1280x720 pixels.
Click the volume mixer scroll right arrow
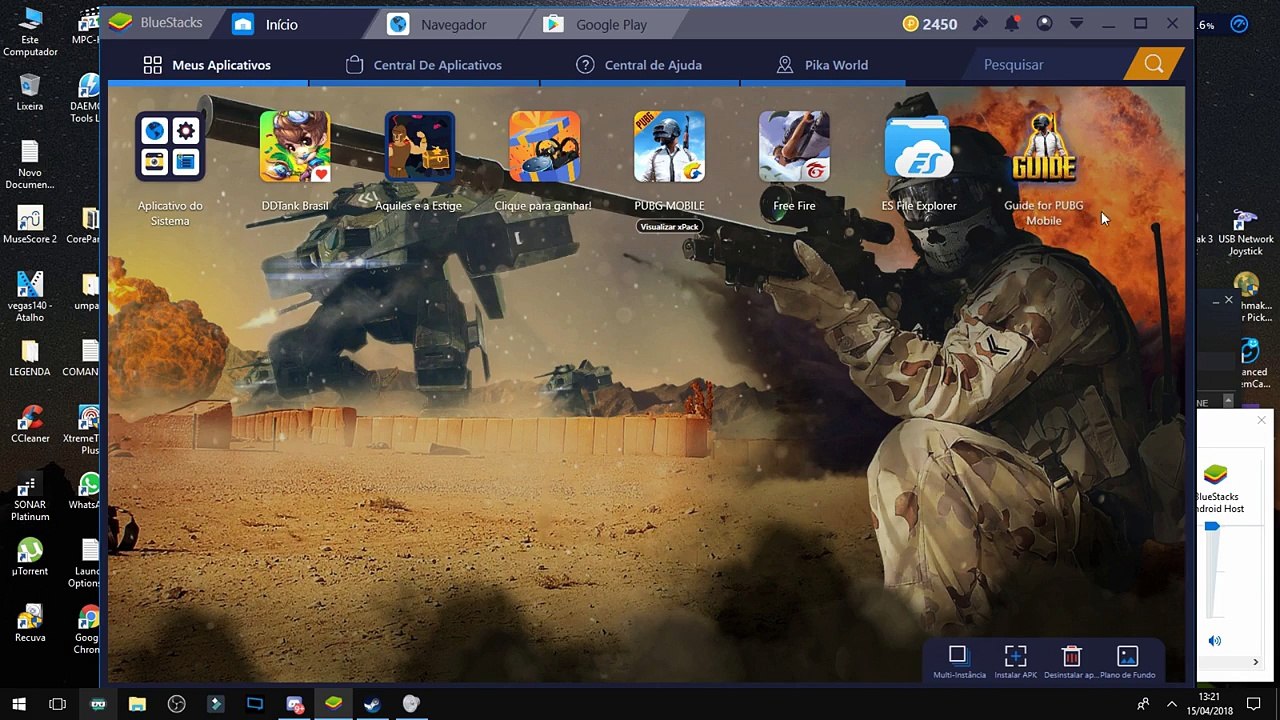[1256, 661]
